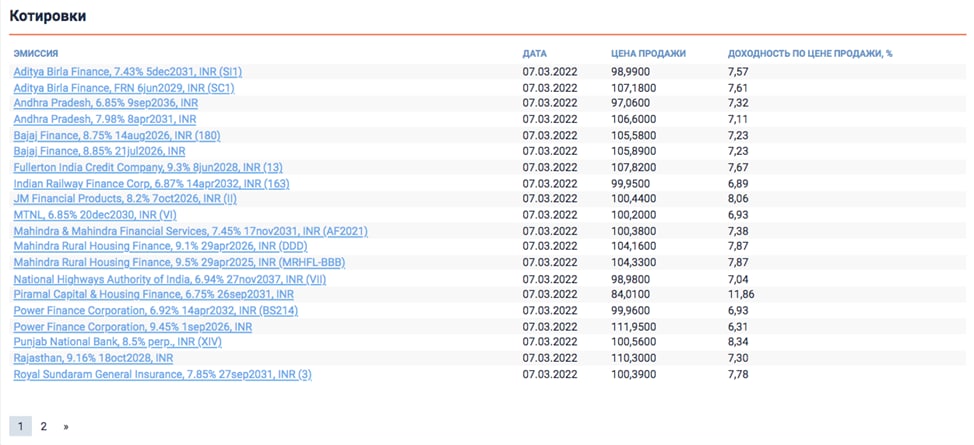974x445 pixels.
Task: Select price value 107,8200
Action: click(x=634, y=167)
